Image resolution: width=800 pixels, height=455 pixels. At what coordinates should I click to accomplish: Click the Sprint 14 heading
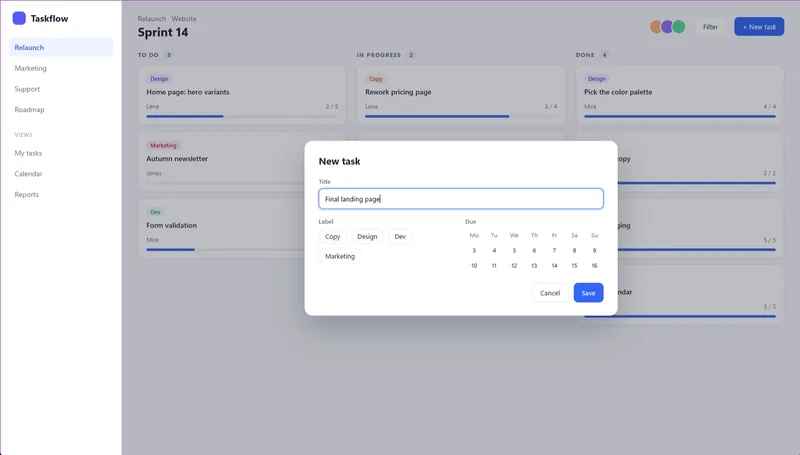(163, 32)
